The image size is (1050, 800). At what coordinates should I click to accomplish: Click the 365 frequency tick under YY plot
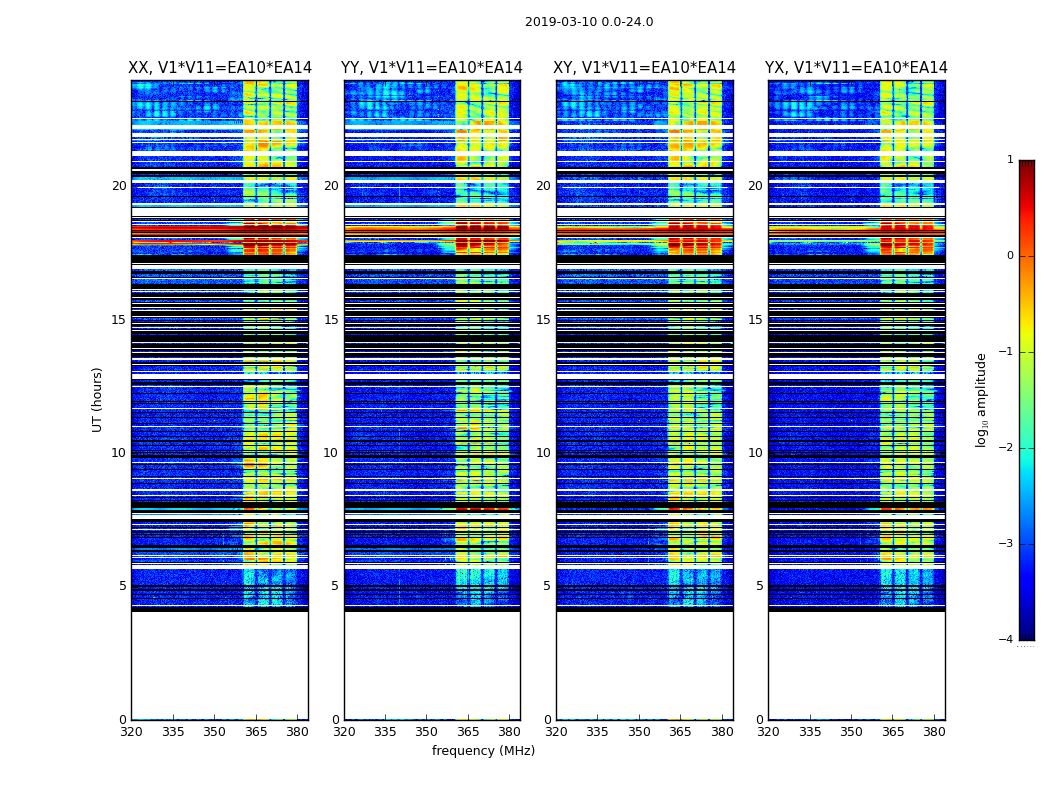[468, 731]
